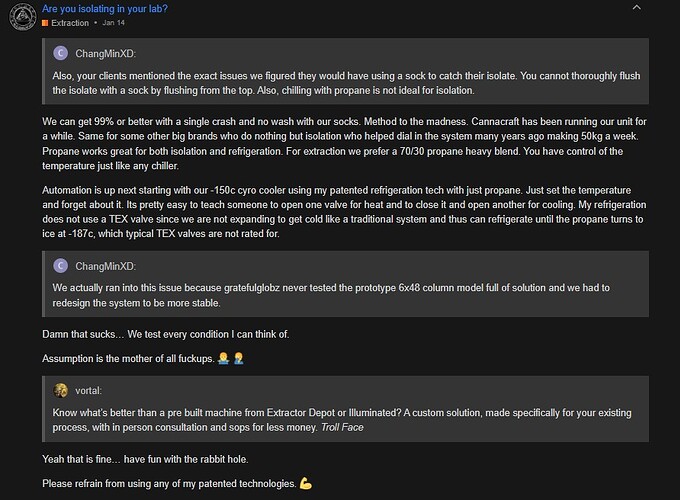Viewport: 680px width, 500px height.
Task: Open the "Are you isolating in your lab?" topic title
Action: [x=105, y=9]
